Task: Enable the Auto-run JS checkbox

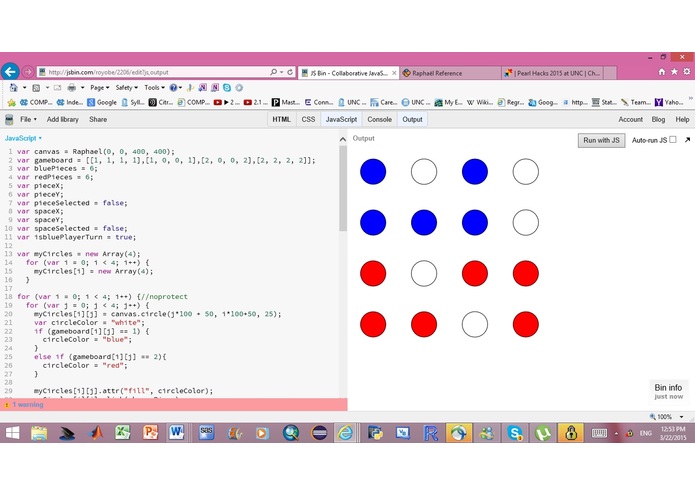Action: [673, 140]
